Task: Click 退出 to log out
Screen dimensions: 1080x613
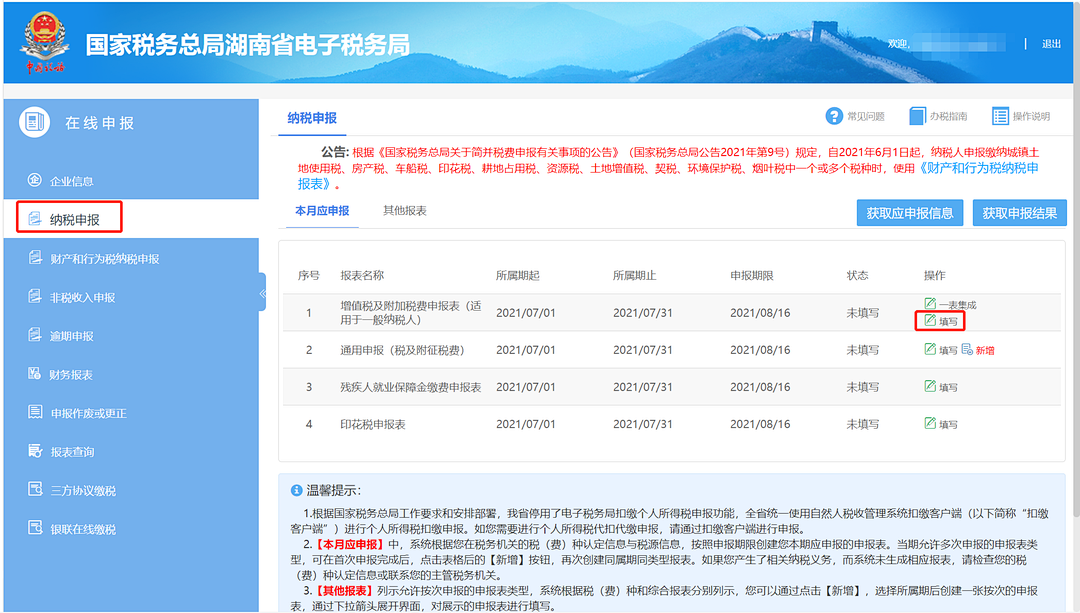Action: (x=1051, y=43)
